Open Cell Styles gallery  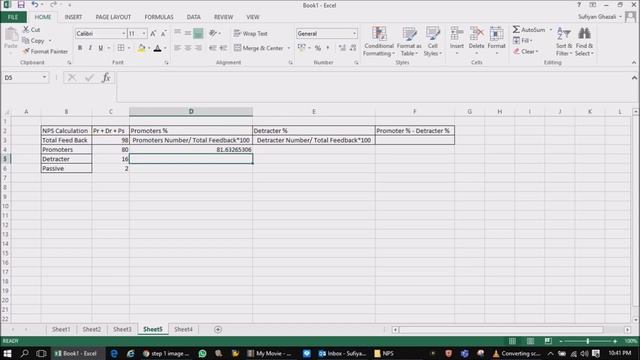(x=433, y=41)
